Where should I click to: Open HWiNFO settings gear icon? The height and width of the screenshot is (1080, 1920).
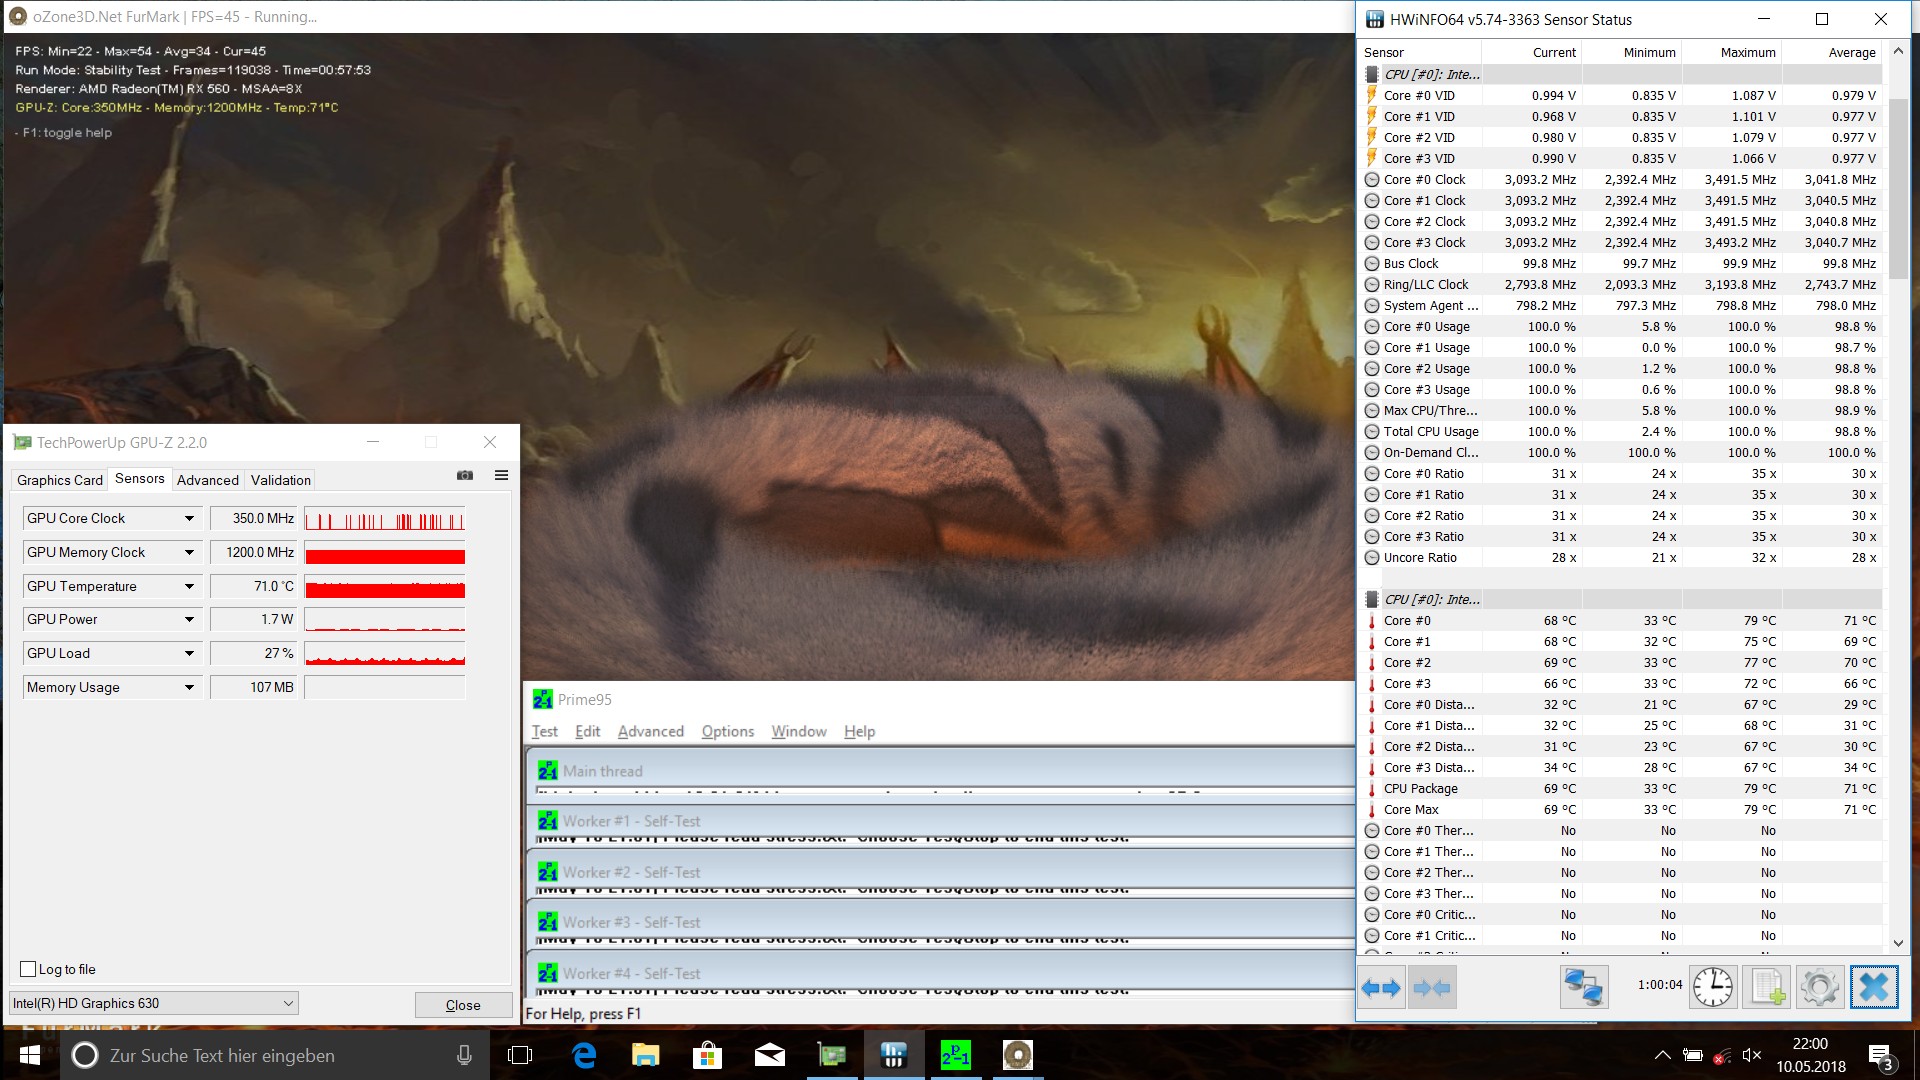pyautogui.click(x=1819, y=987)
